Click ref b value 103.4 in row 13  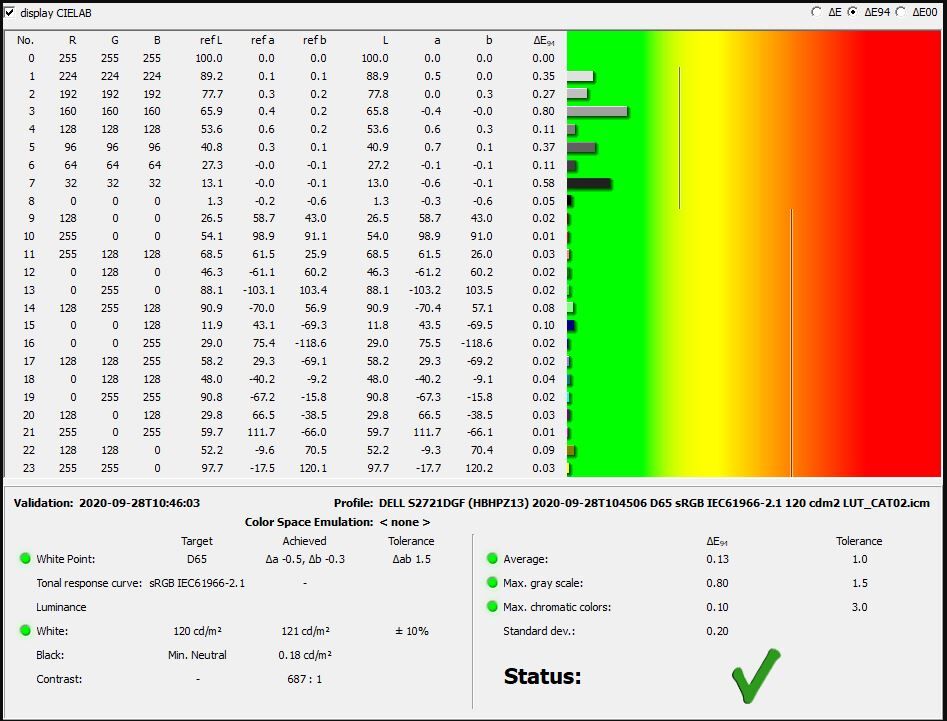[x=313, y=290]
